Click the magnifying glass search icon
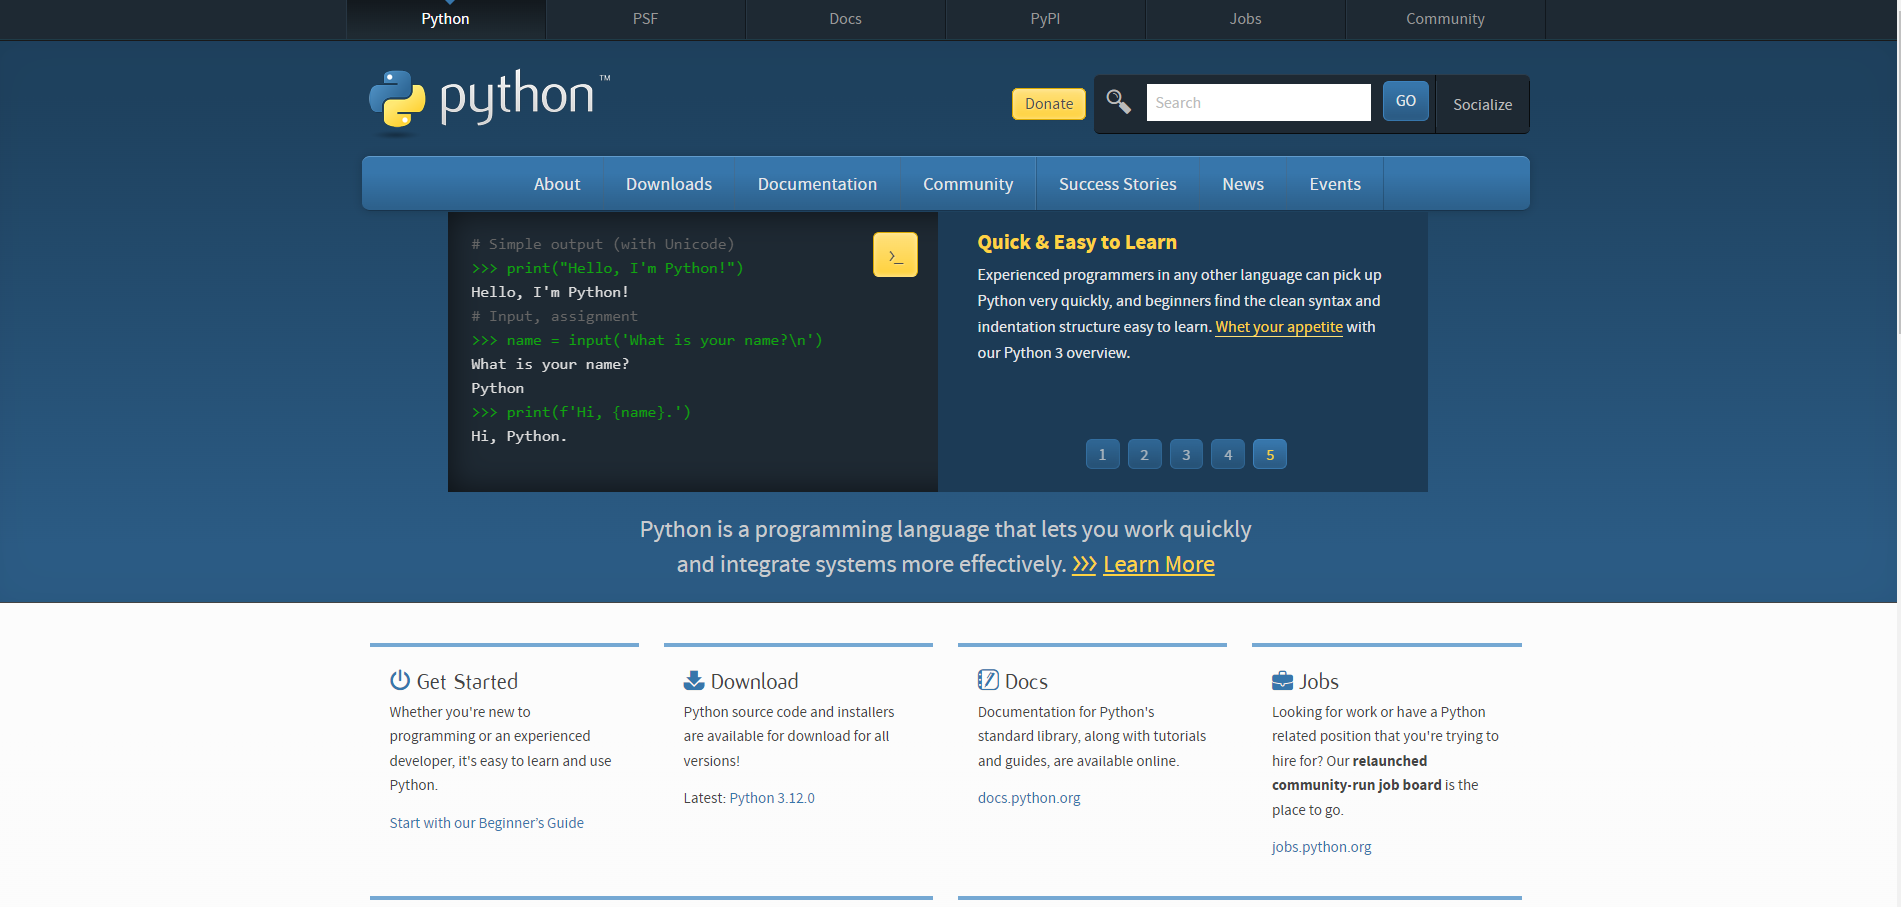The height and width of the screenshot is (907, 1901). tap(1118, 102)
